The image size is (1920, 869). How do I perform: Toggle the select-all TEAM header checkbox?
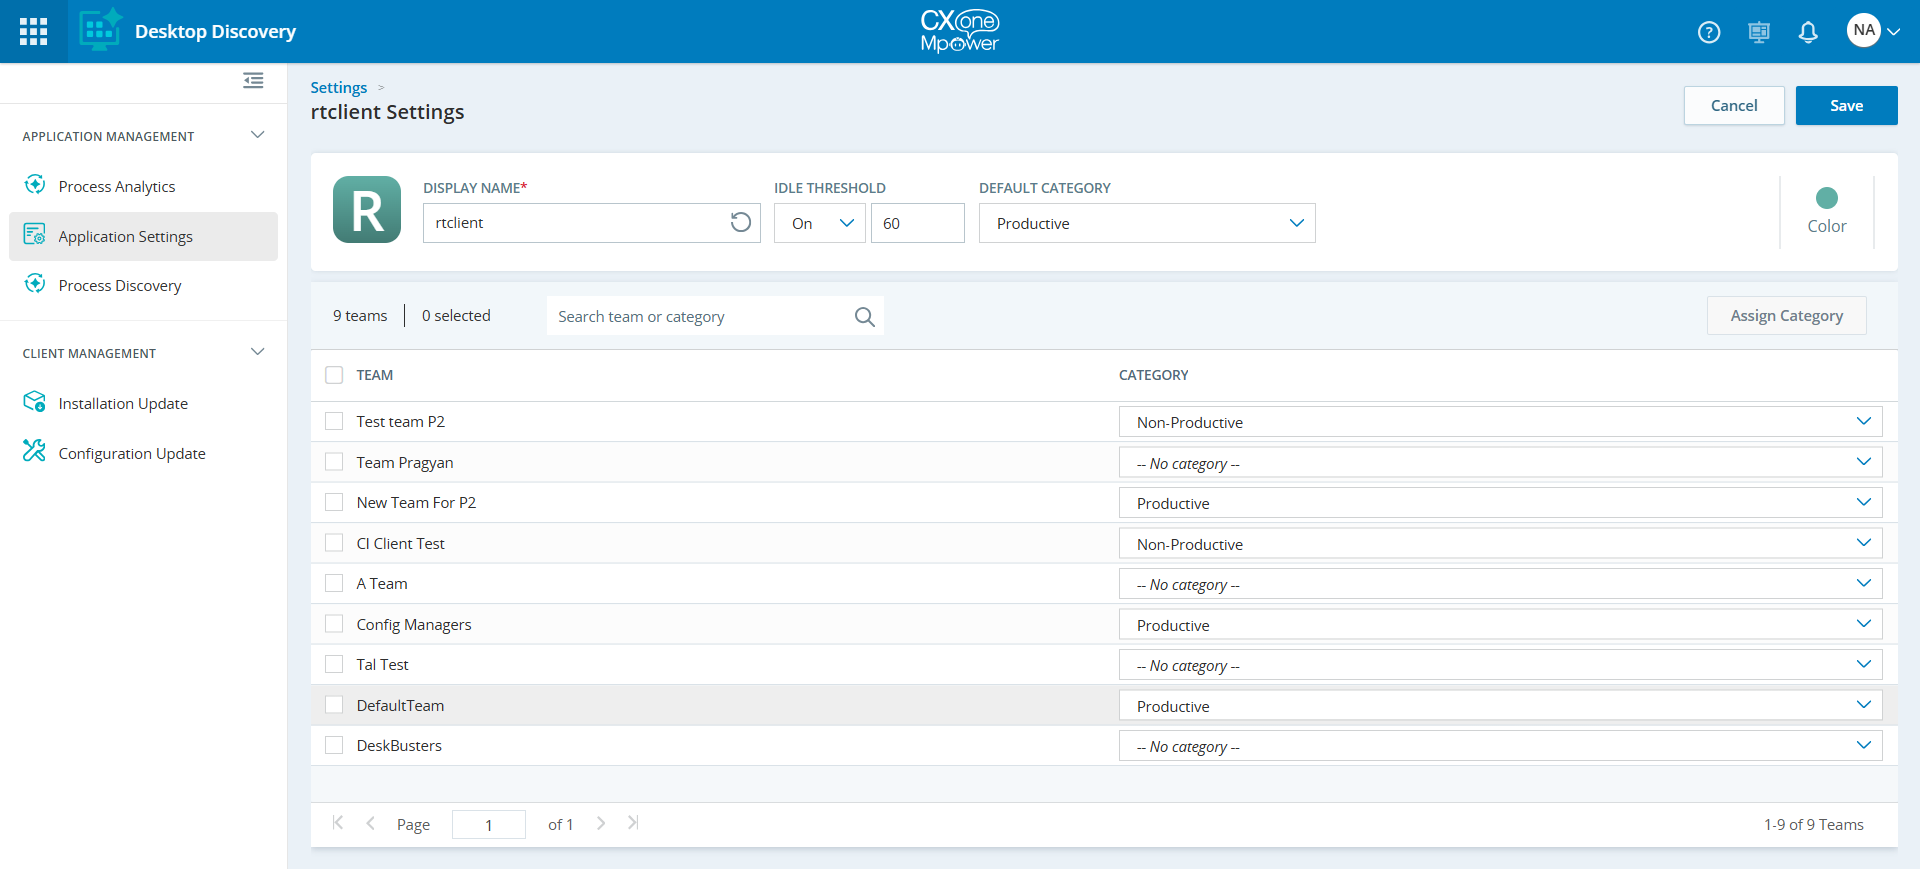click(334, 375)
